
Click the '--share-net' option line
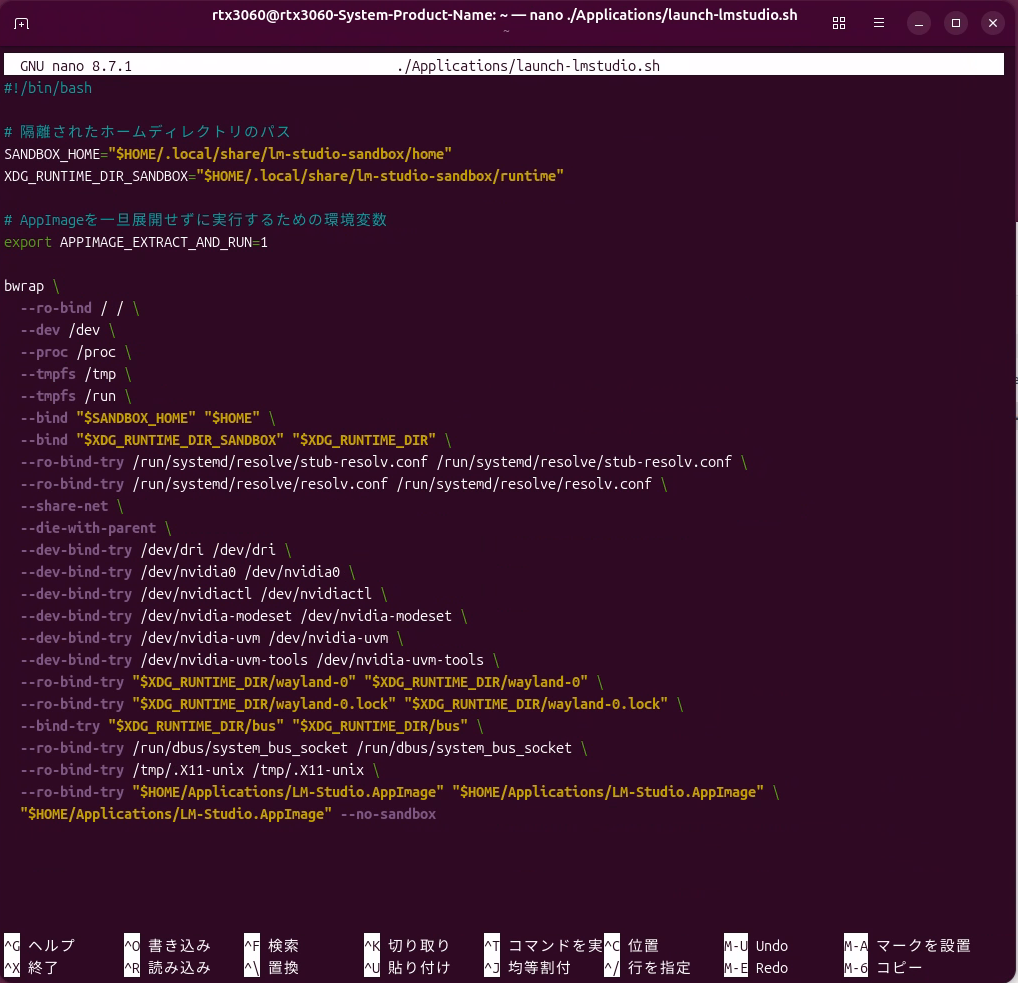71,506
